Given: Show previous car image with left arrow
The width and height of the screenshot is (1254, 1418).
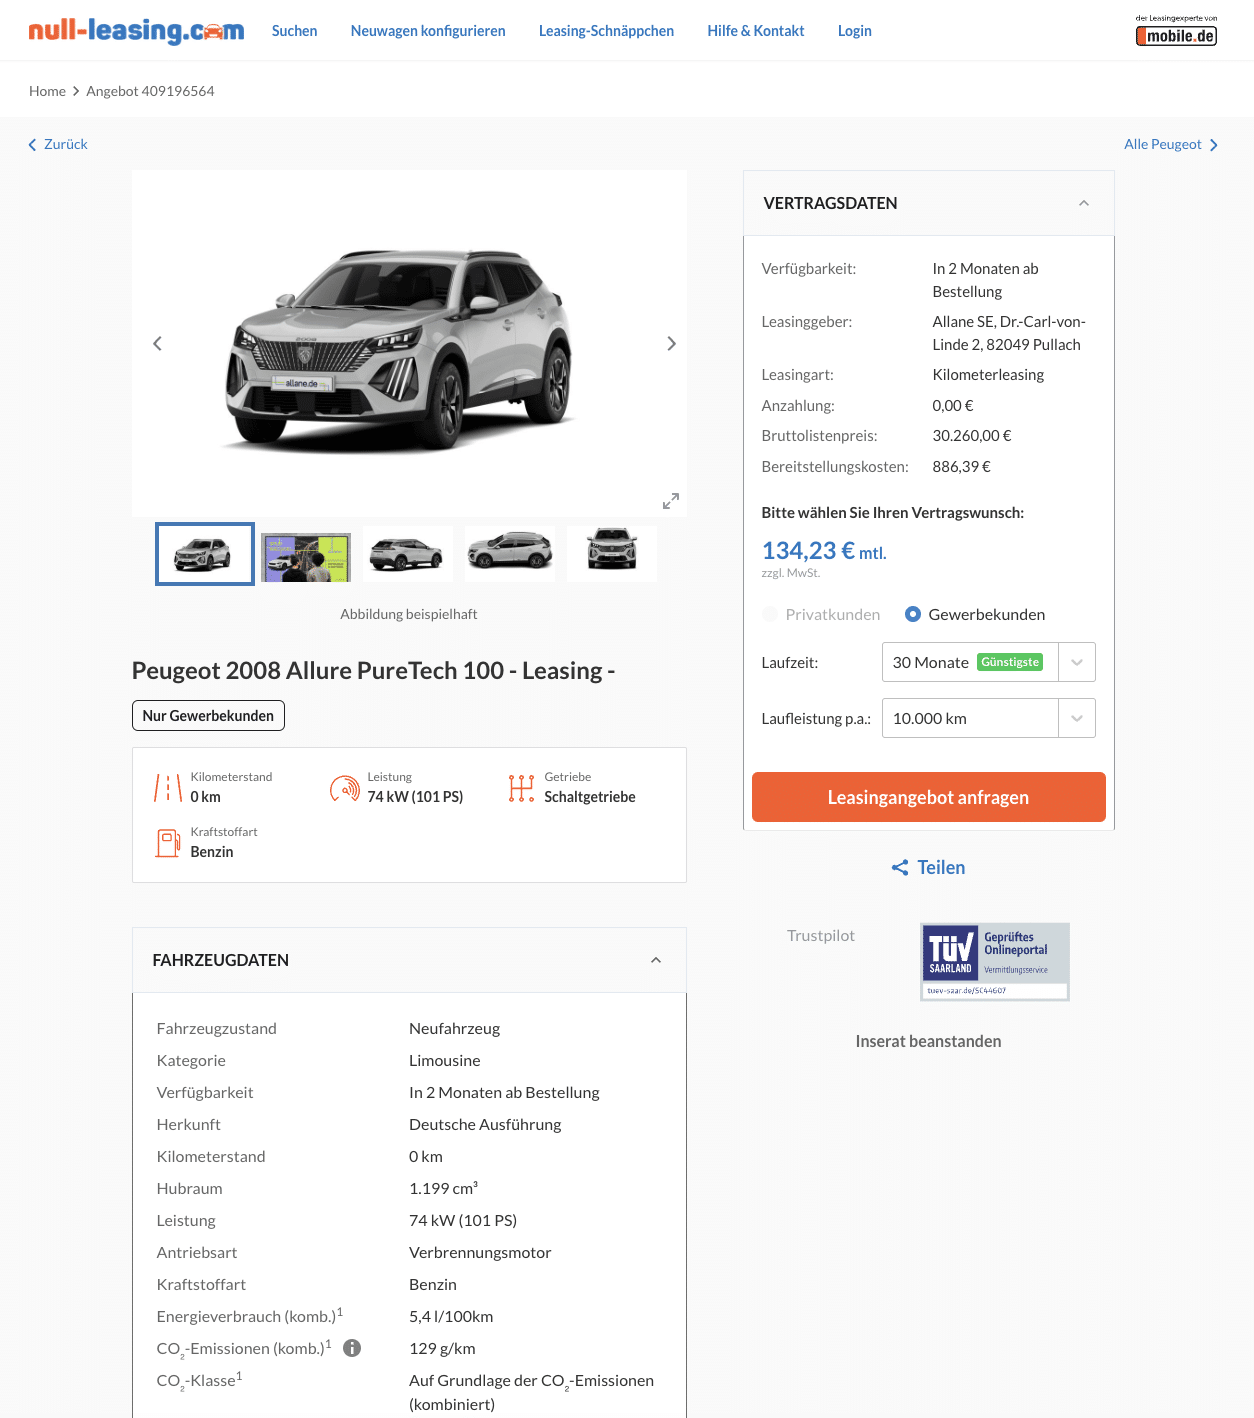Looking at the screenshot, I should tap(157, 344).
